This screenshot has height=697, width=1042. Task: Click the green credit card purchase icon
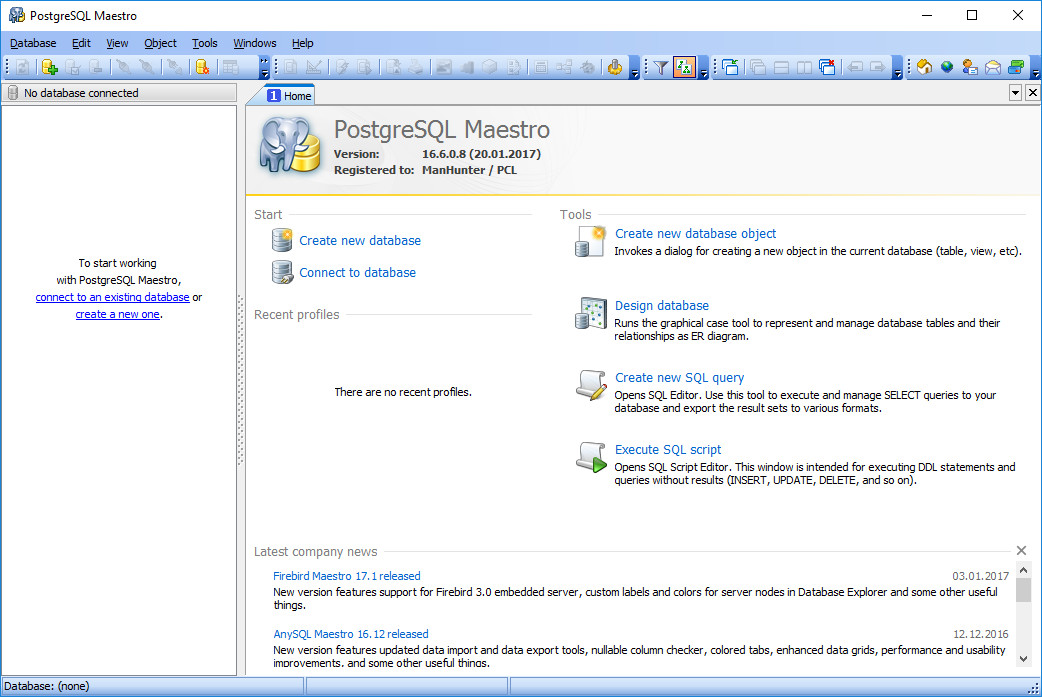(1016, 67)
